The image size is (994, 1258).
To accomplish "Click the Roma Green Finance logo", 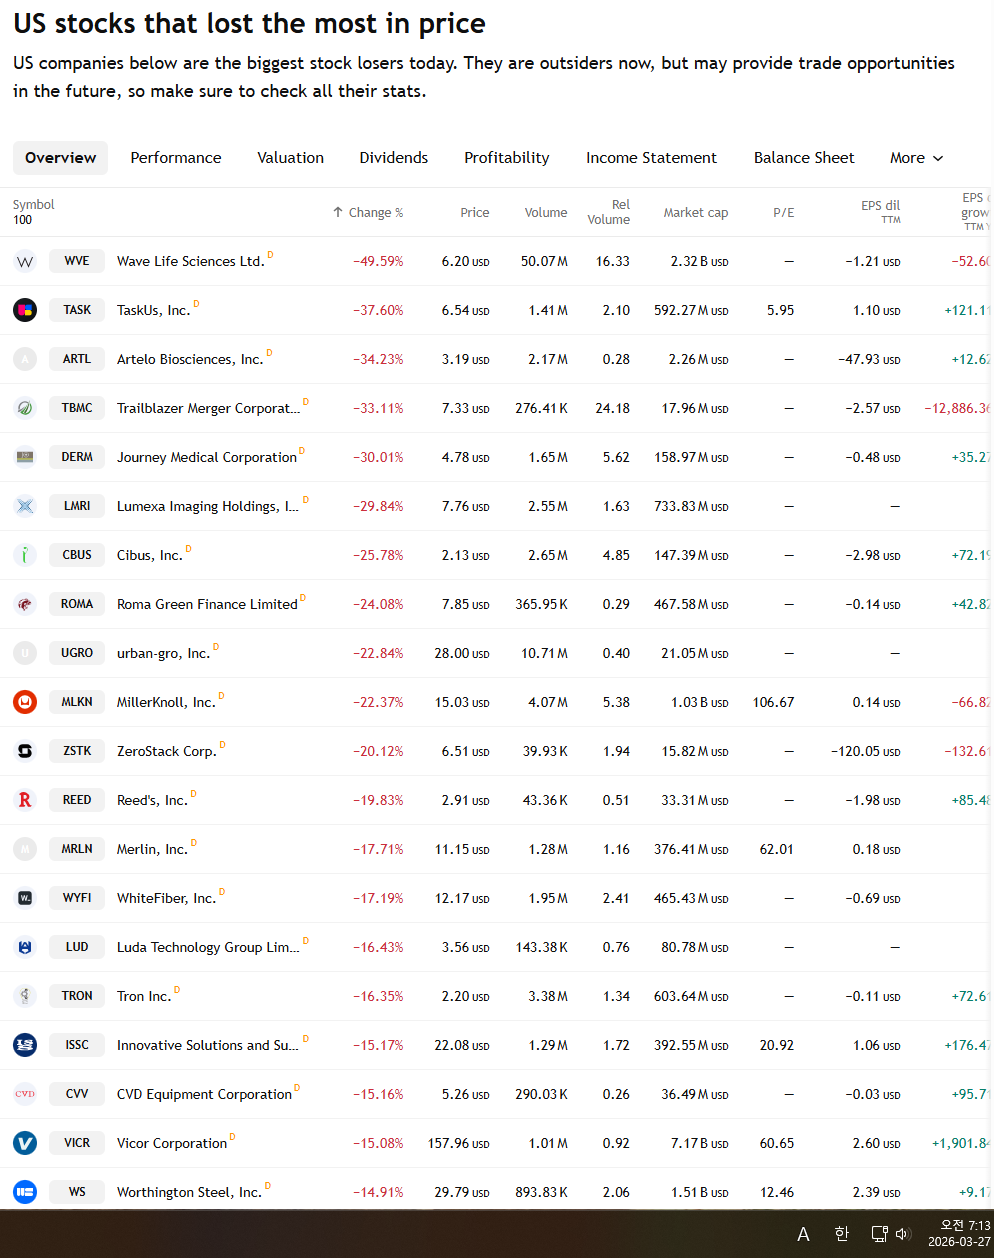I will (x=25, y=604).
